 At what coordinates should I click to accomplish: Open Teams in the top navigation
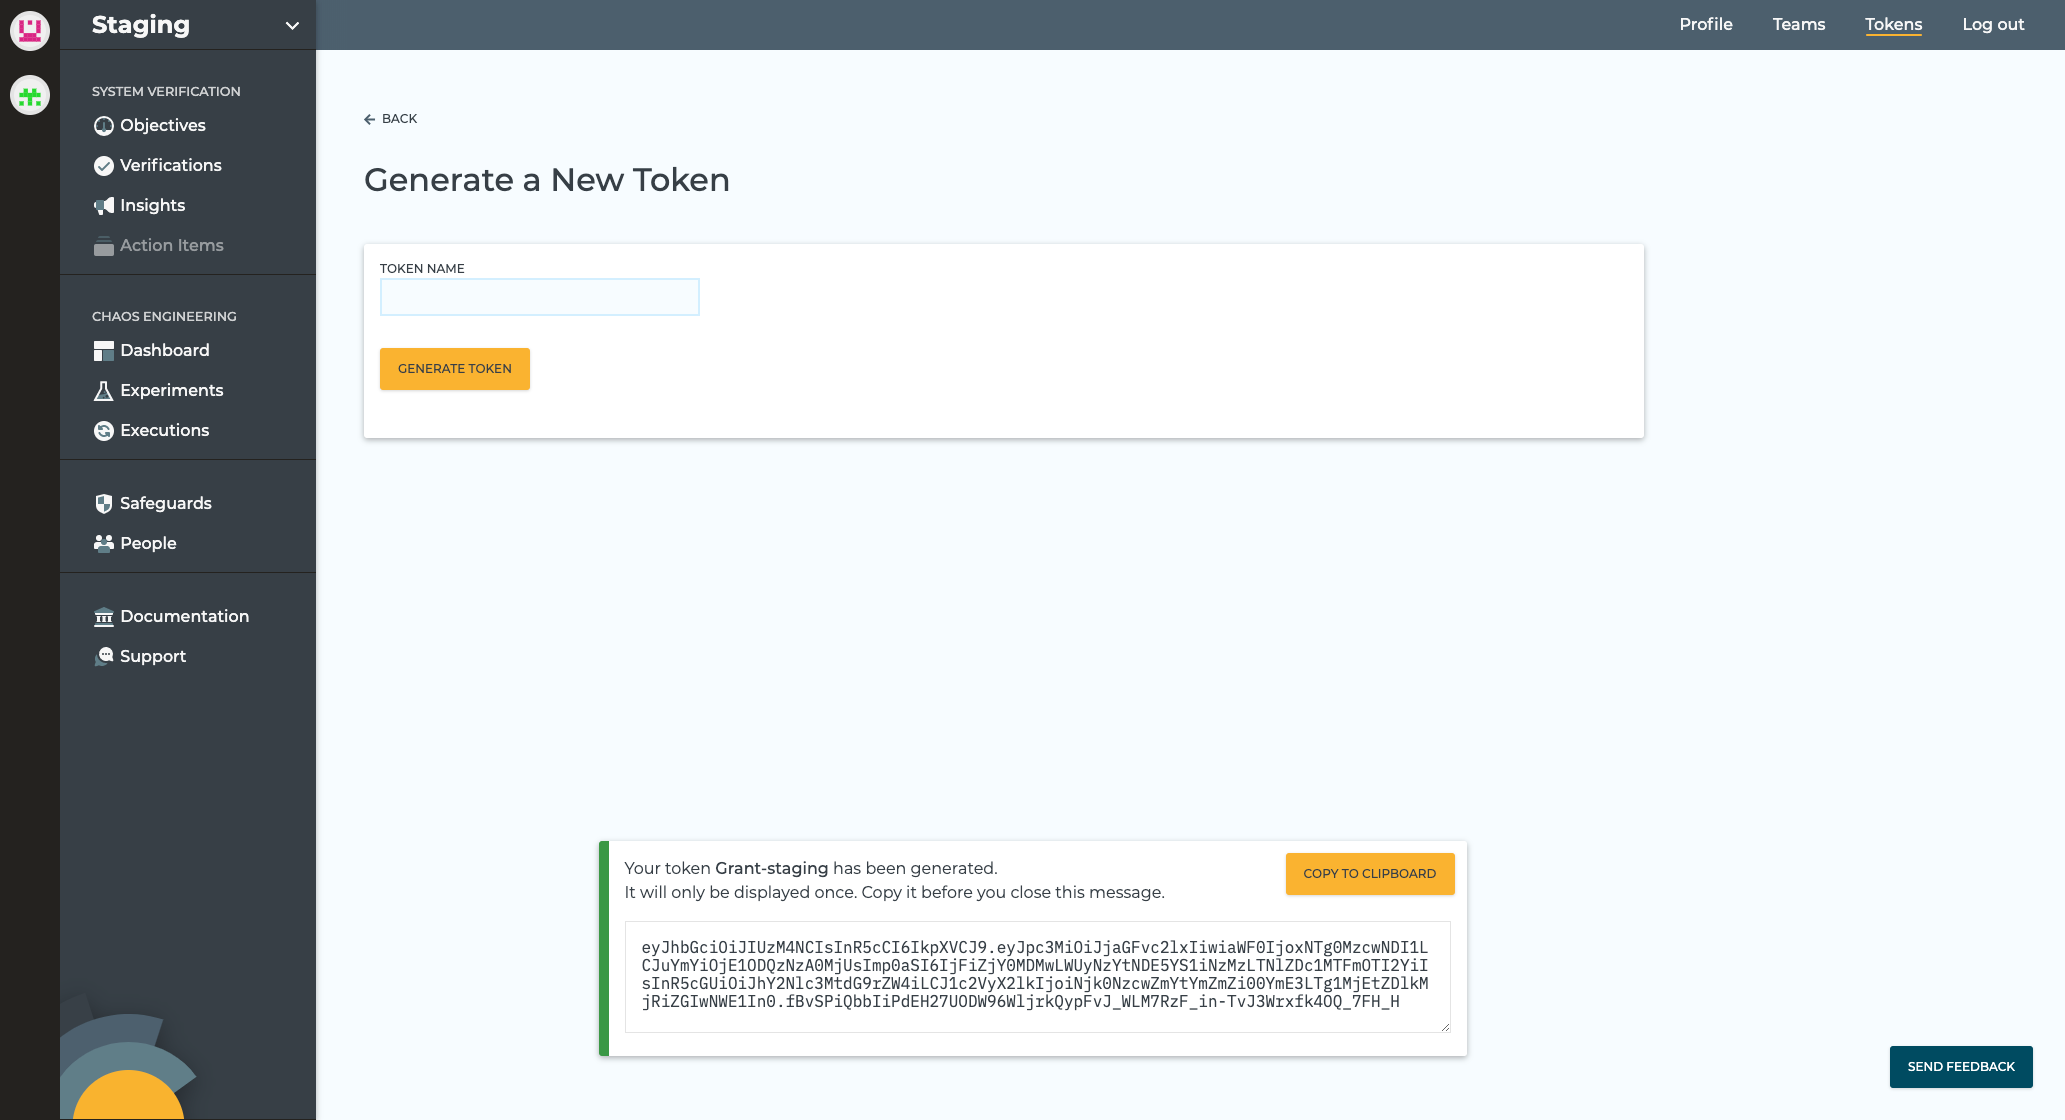[x=1799, y=24]
